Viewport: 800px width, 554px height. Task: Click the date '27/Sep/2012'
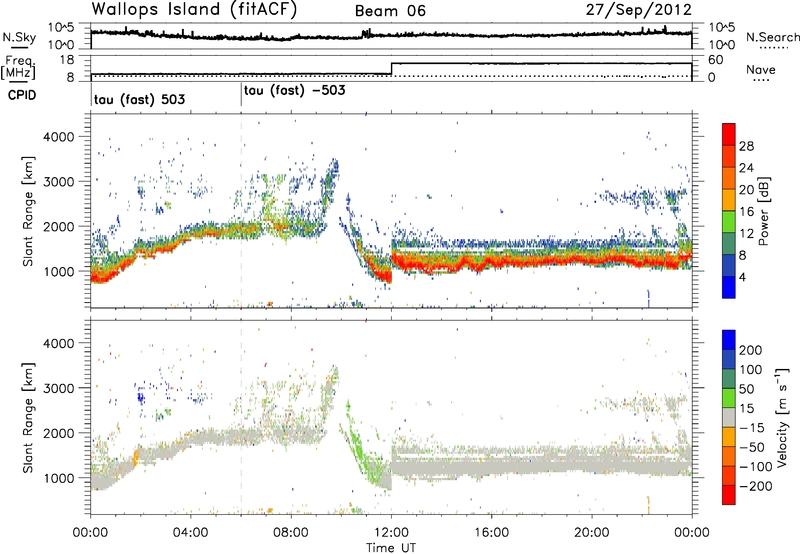(638, 9)
